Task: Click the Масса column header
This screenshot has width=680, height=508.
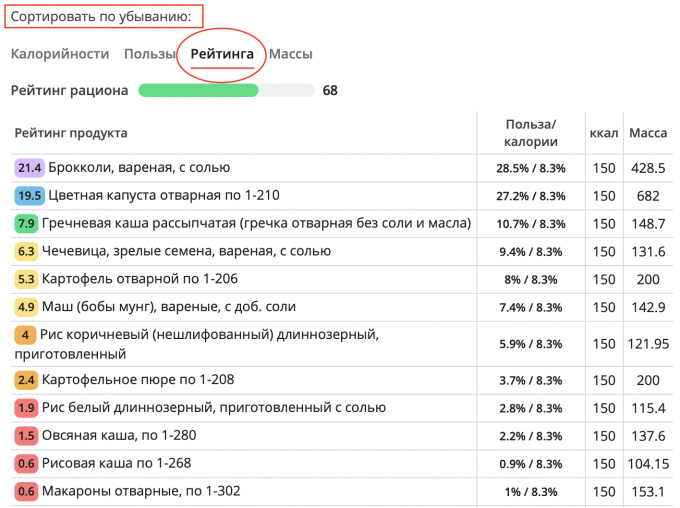Action: coord(648,133)
